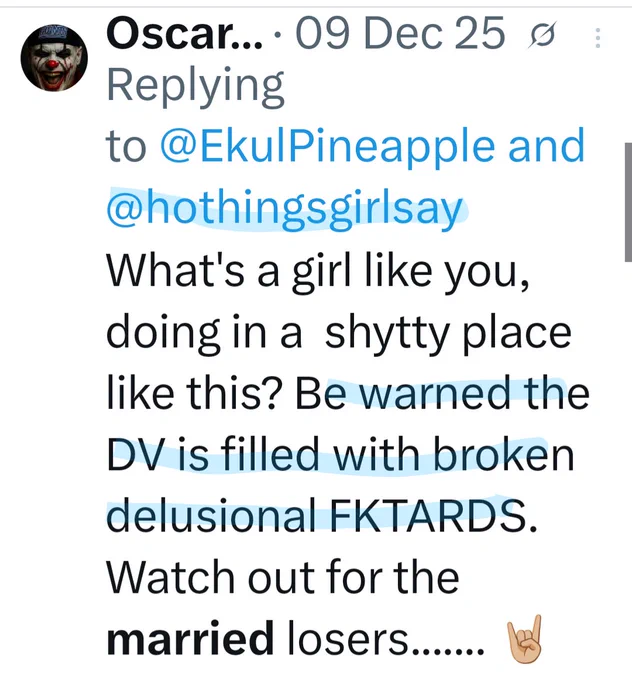Viewport: 632px width, 680px height.
Task: Open the clown-face profile avatar
Action: click(x=54, y=58)
